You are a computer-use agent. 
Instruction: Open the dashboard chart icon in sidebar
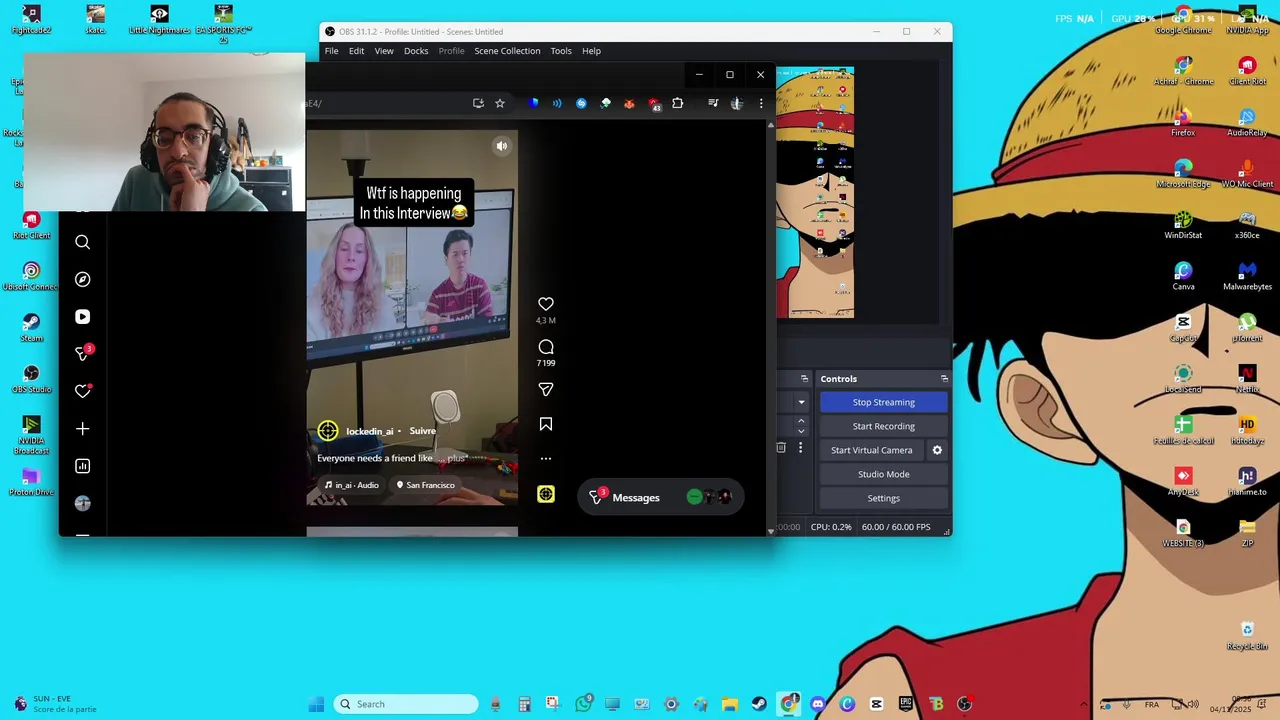pos(83,466)
